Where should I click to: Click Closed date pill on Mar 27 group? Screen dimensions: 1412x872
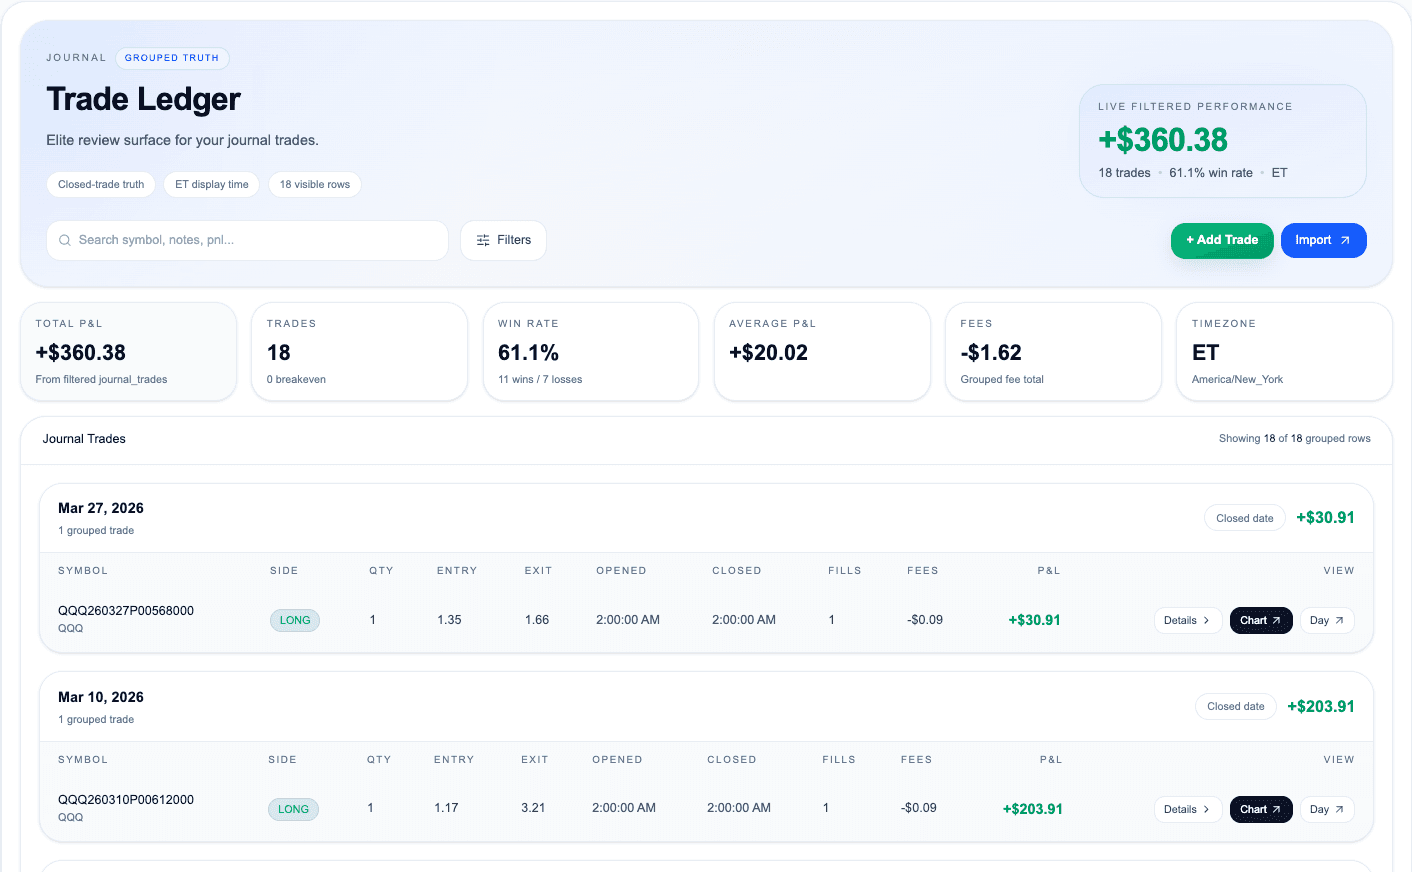[x=1245, y=518]
